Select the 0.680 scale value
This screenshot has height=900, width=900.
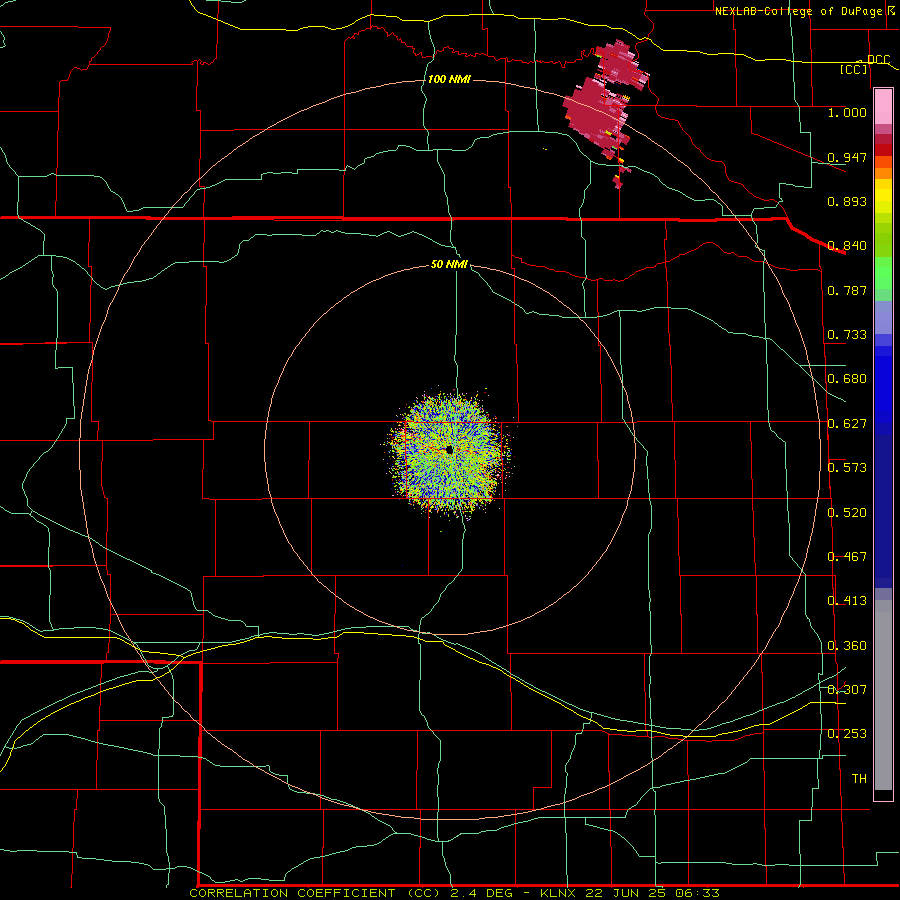[847, 379]
